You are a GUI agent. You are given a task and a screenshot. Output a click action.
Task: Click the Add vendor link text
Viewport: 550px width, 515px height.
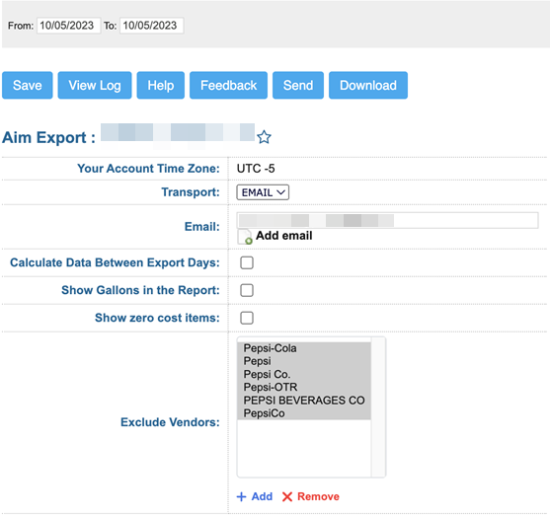262,496
